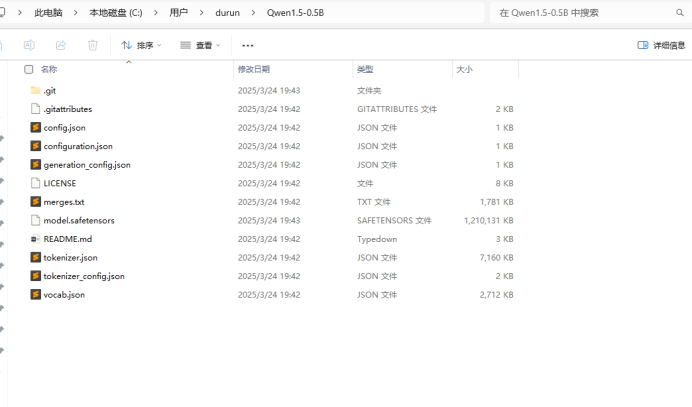Click the tokenizer.json file name

point(71,258)
